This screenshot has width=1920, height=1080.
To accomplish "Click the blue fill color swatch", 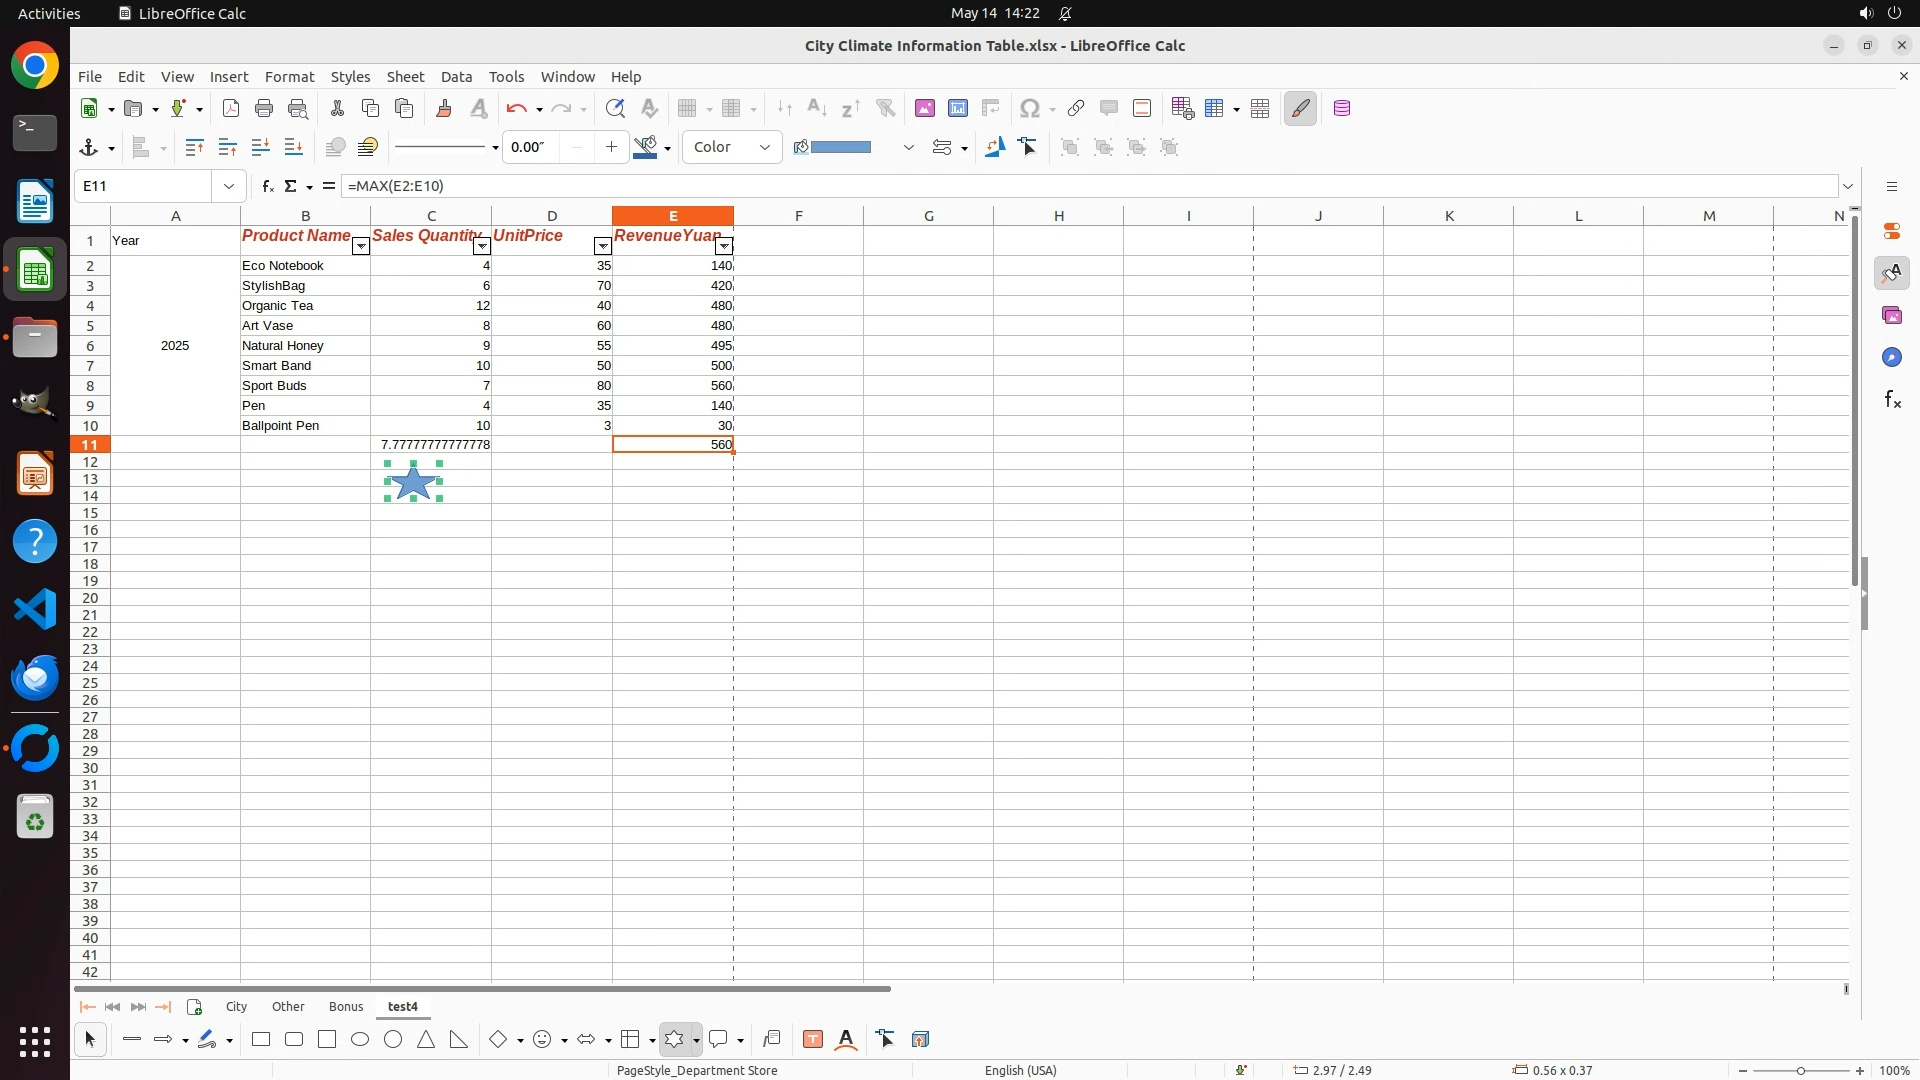I will (840, 148).
